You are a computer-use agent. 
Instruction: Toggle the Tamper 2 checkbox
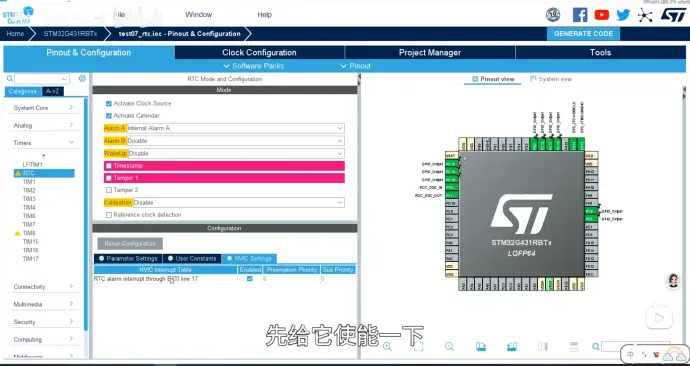(x=109, y=190)
